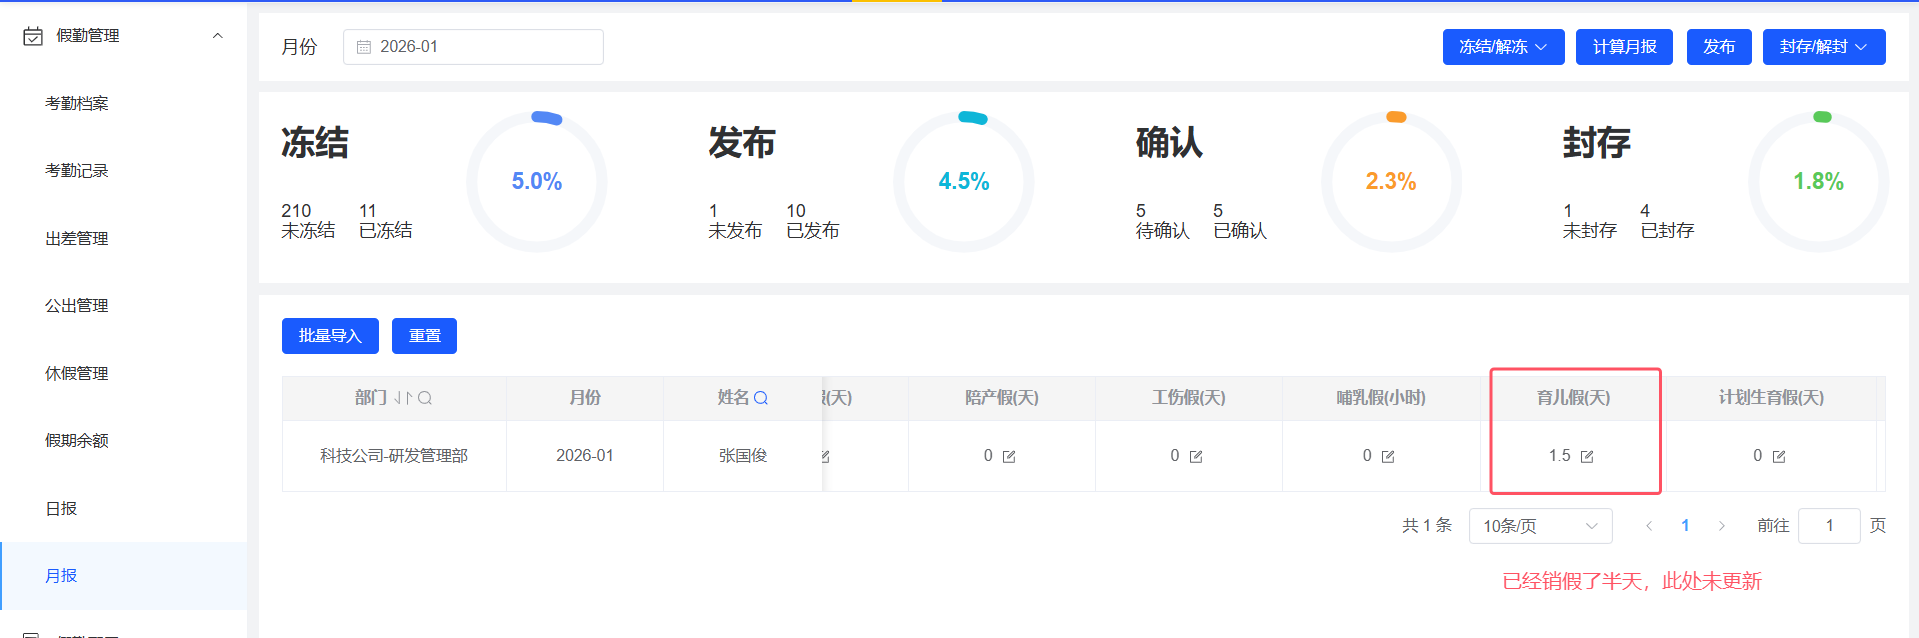Click 2026-01 cell in table row
This screenshot has width=1919, height=638.
585,456
